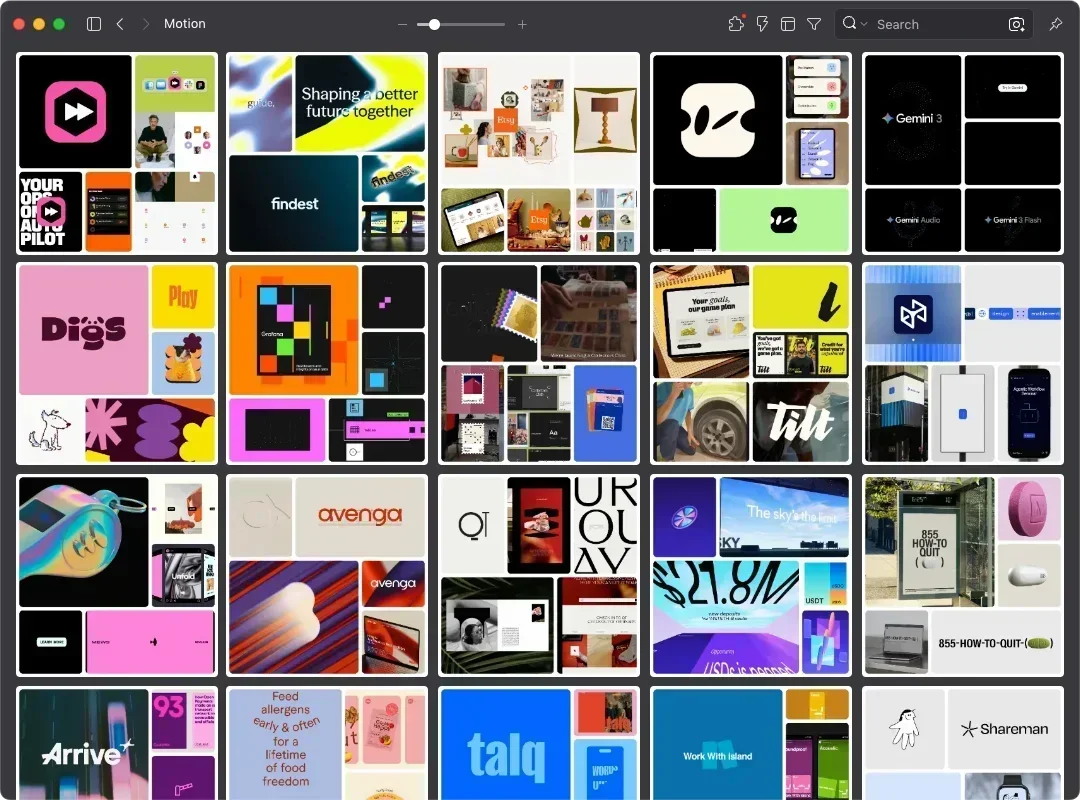Open the 855-HOW-TO-QUIT thumbnail

(963, 575)
